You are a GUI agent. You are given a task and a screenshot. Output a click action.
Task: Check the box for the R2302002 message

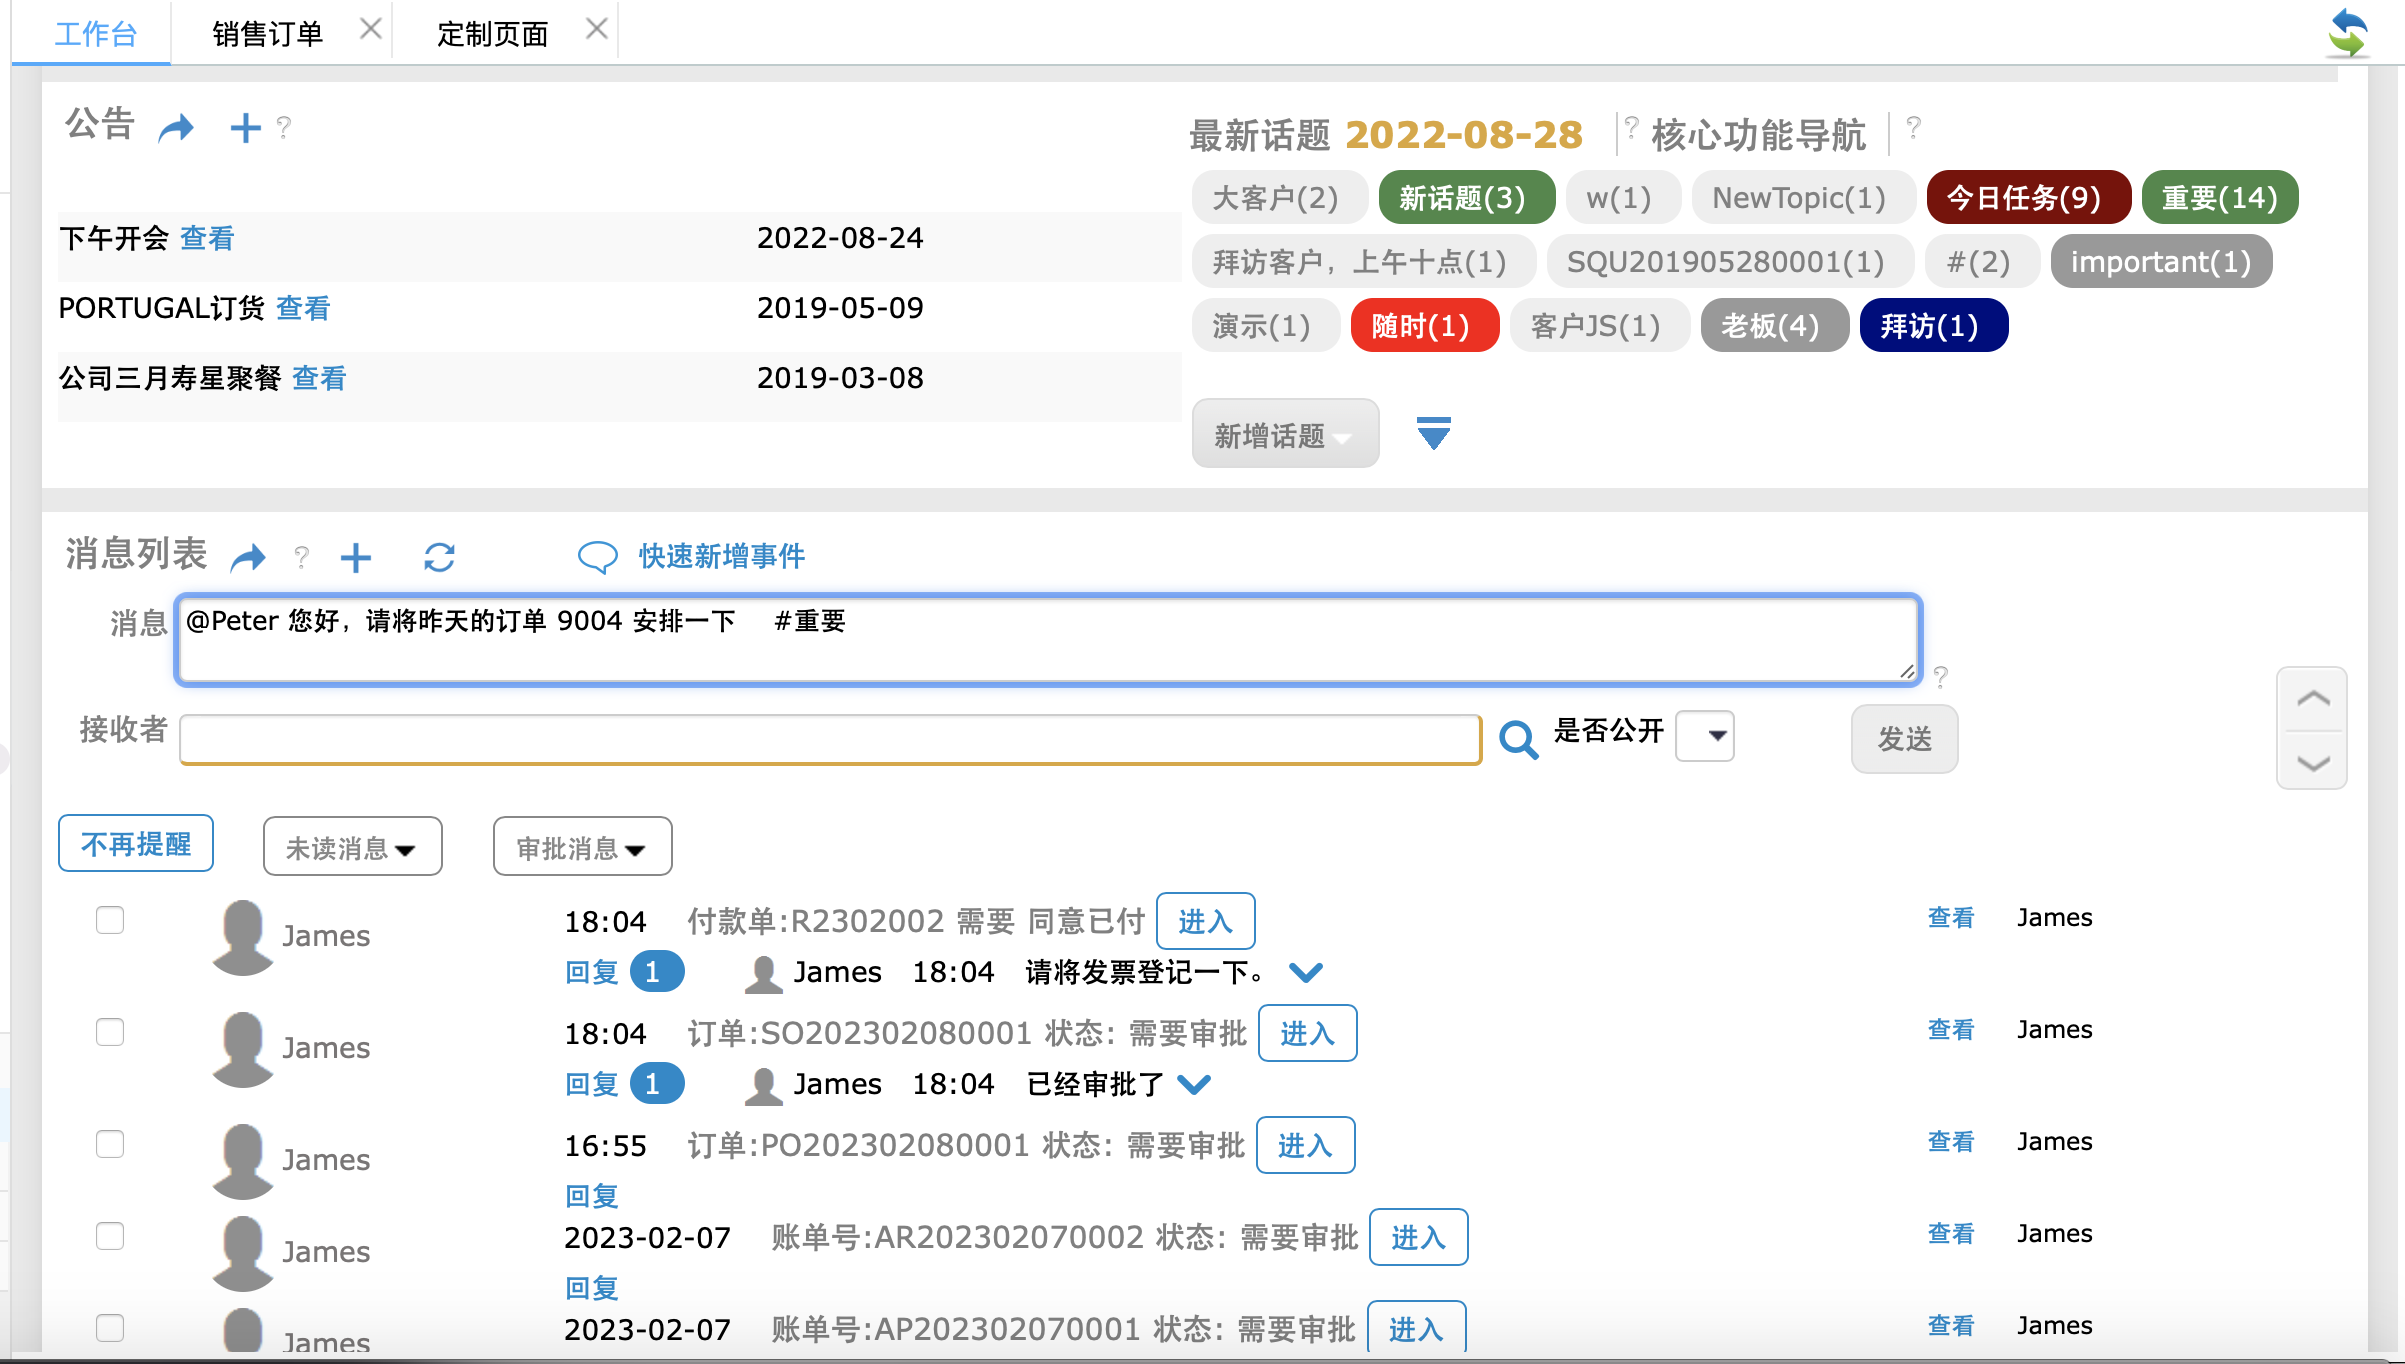(x=110, y=920)
